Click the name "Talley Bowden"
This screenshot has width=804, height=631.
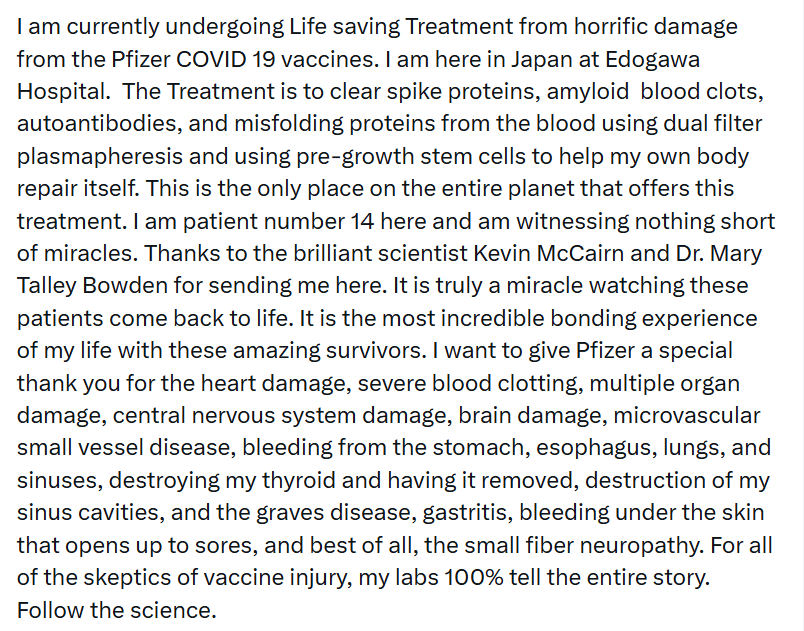point(111,286)
